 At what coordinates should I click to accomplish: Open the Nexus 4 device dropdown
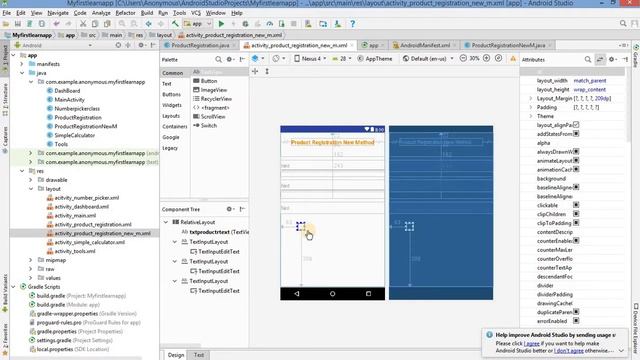coord(310,59)
